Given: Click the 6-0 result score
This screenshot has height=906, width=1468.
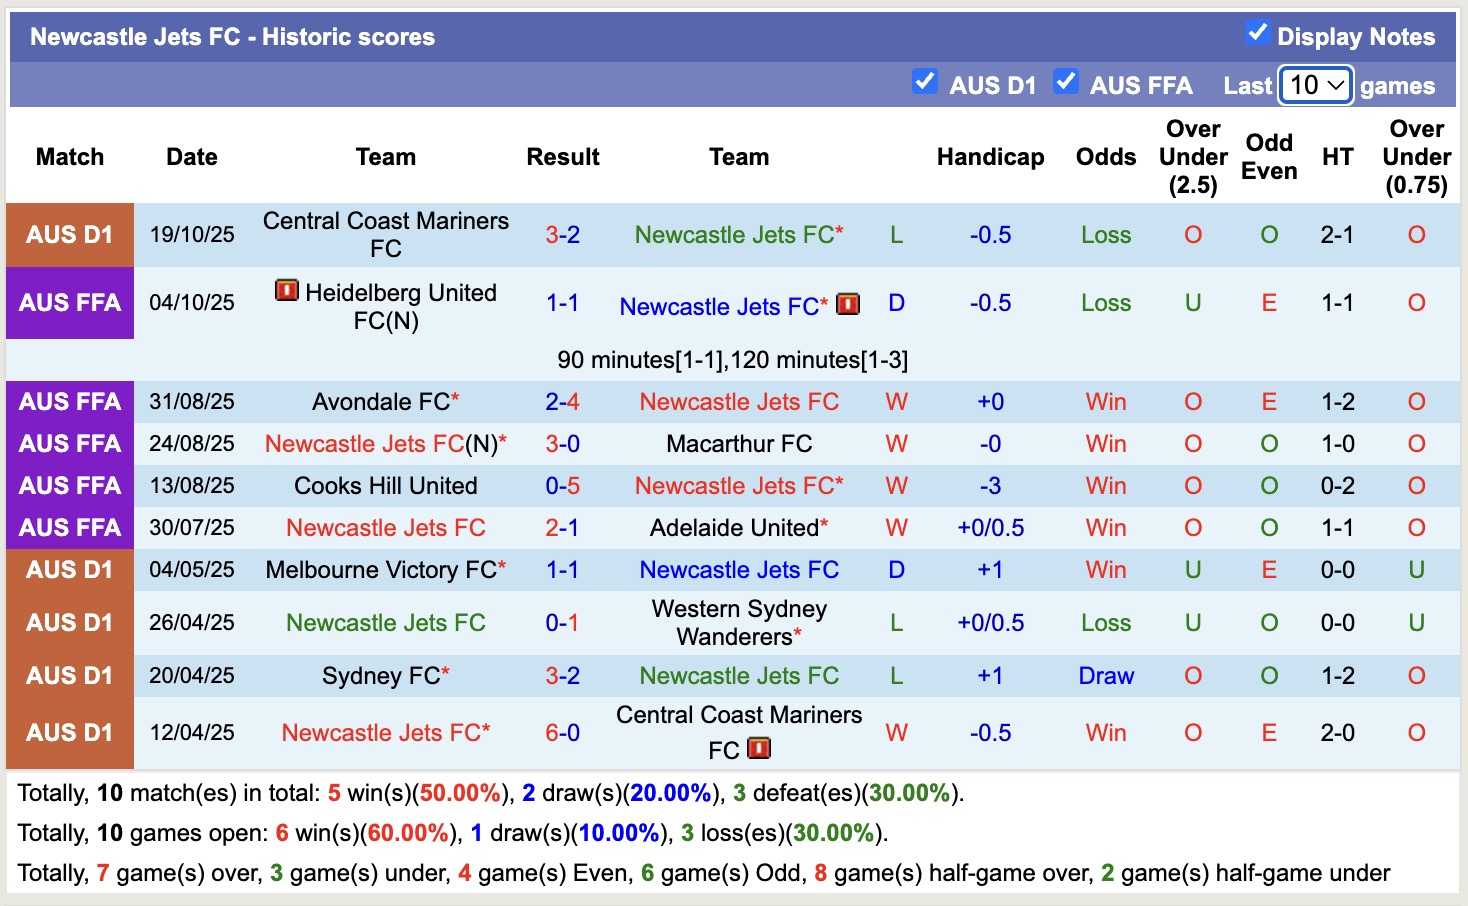Looking at the screenshot, I should [563, 732].
